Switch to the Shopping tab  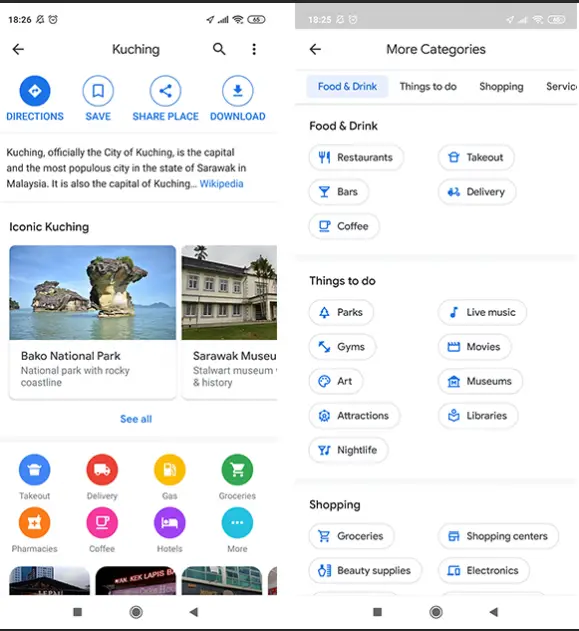(x=501, y=87)
